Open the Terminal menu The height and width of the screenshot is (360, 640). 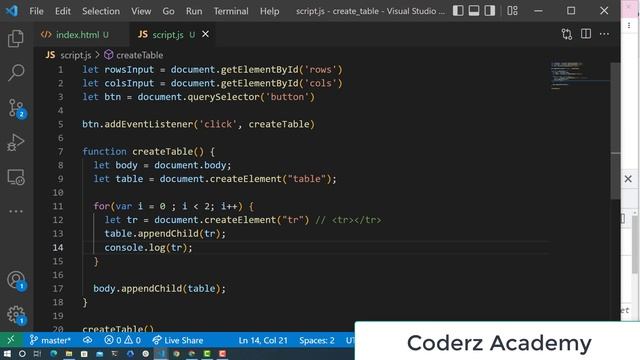point(231,11)
